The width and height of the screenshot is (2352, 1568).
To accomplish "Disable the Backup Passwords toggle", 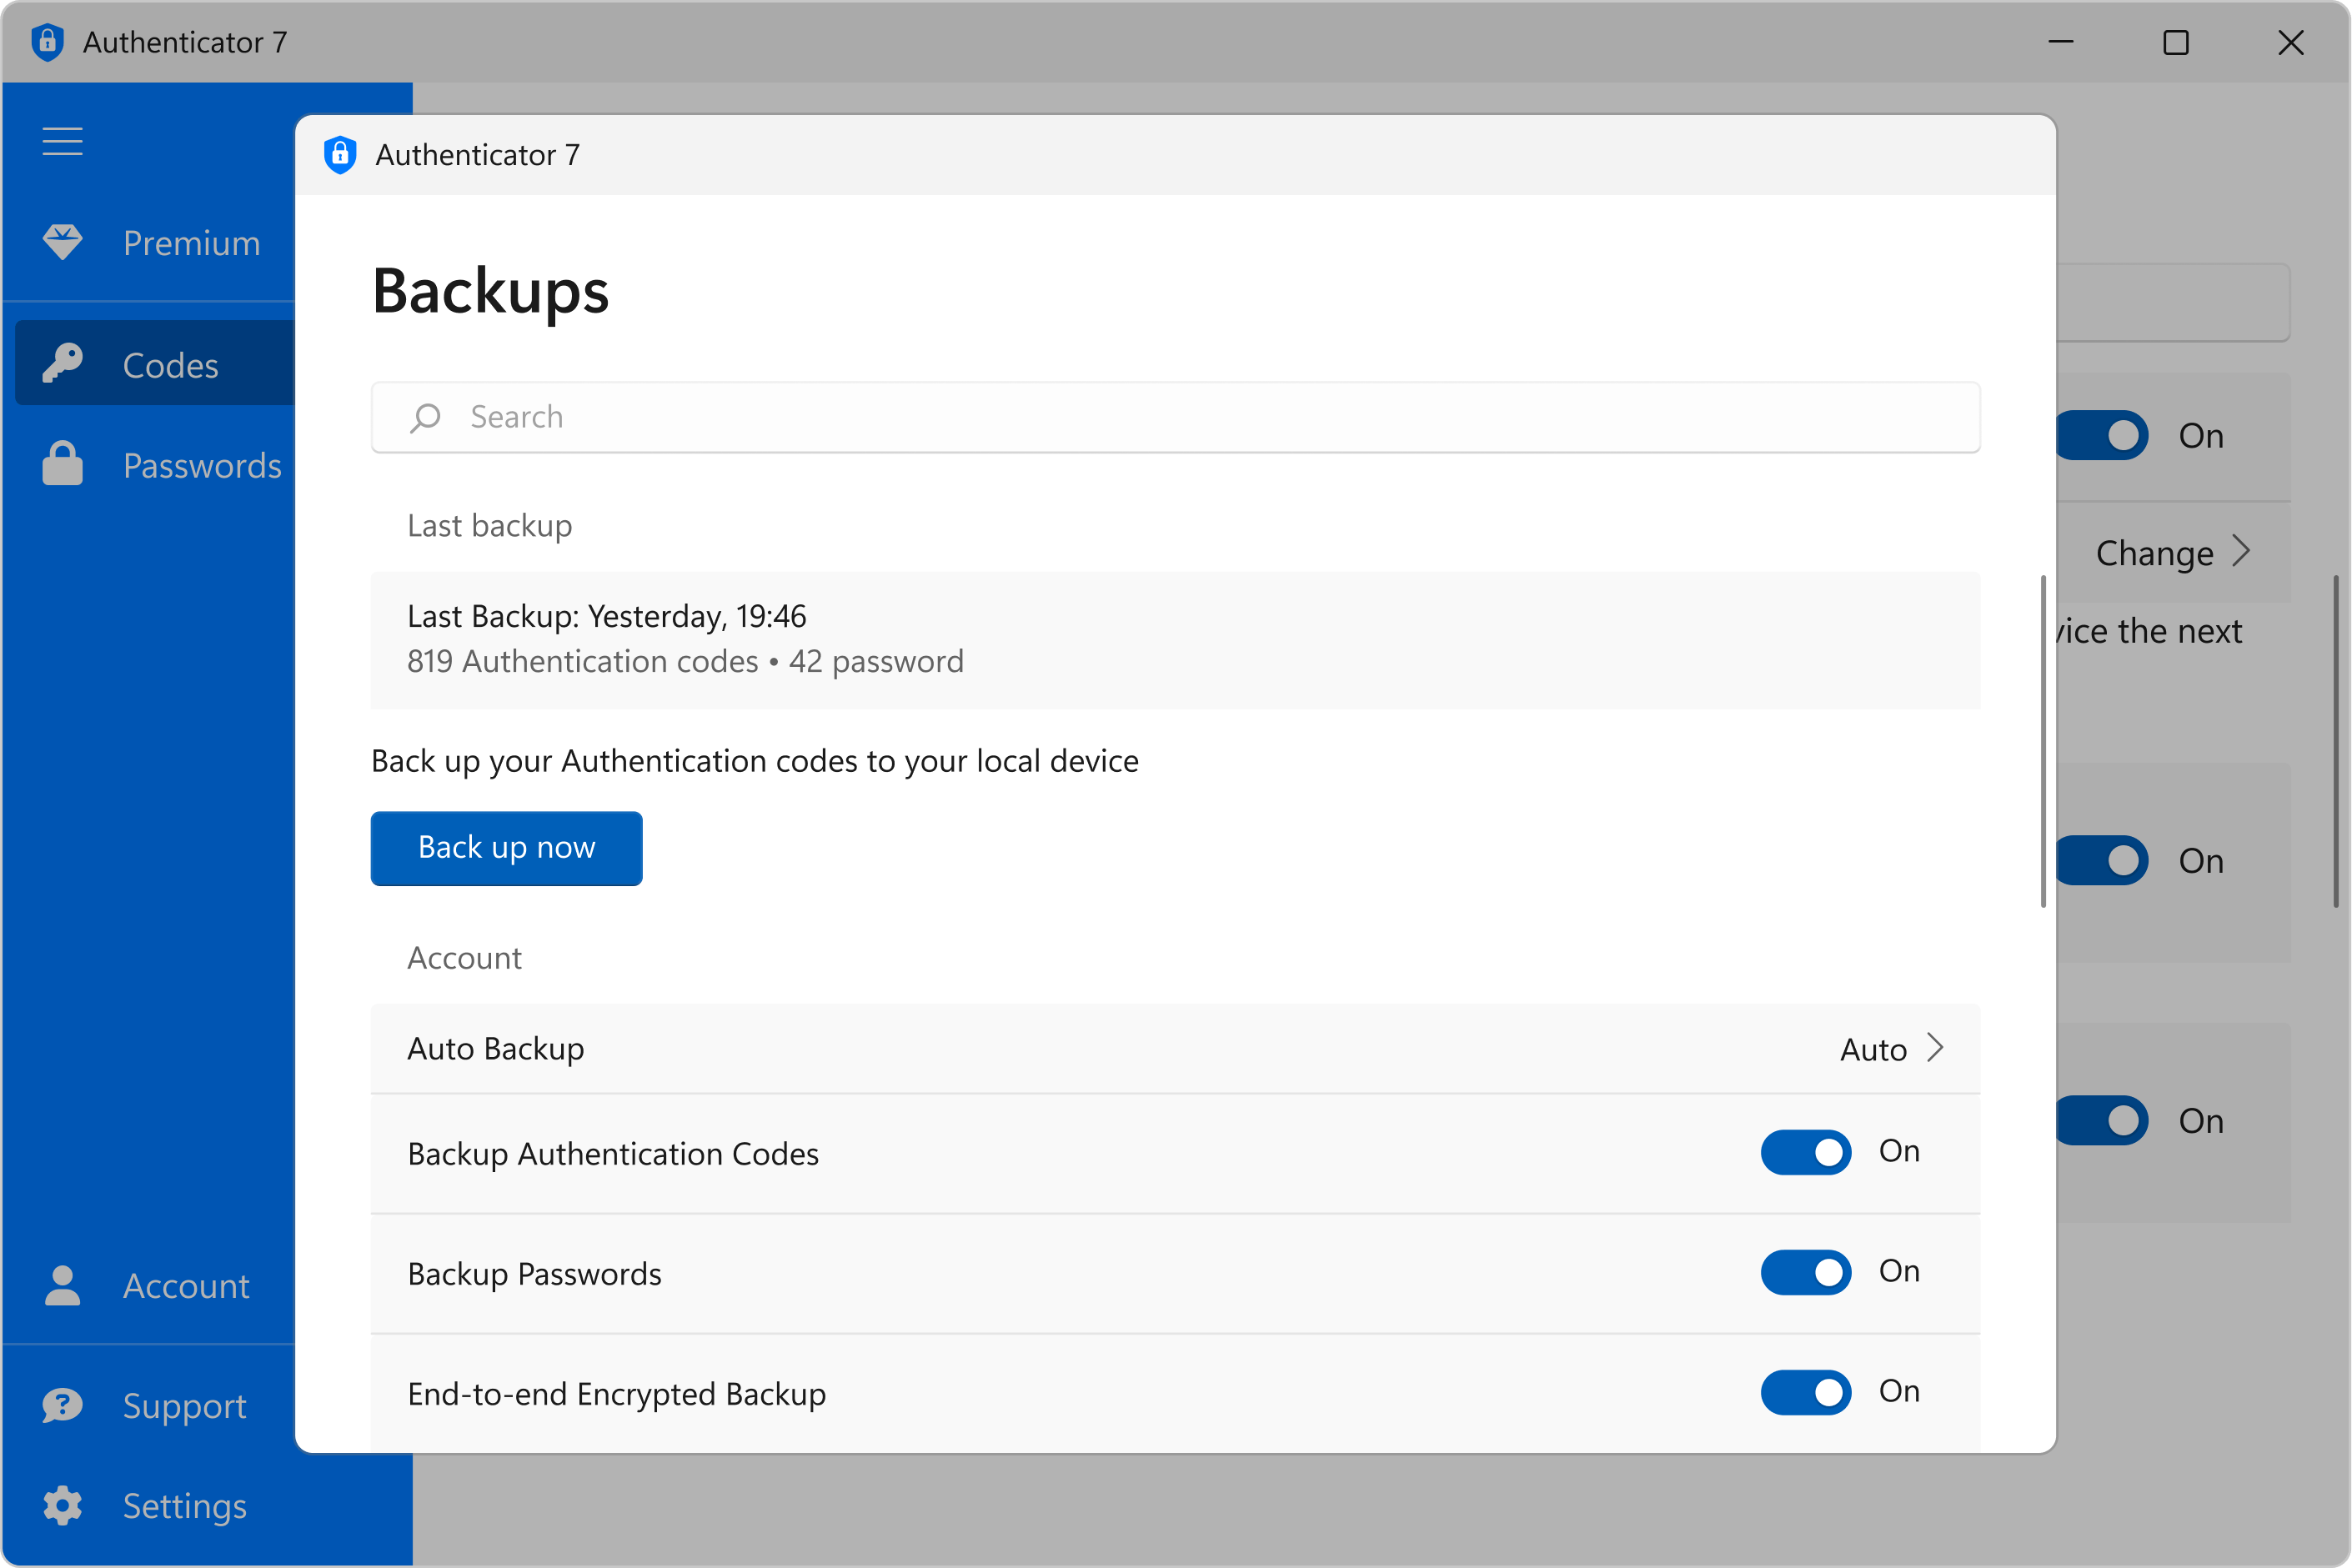I will pos(1806,1272).
